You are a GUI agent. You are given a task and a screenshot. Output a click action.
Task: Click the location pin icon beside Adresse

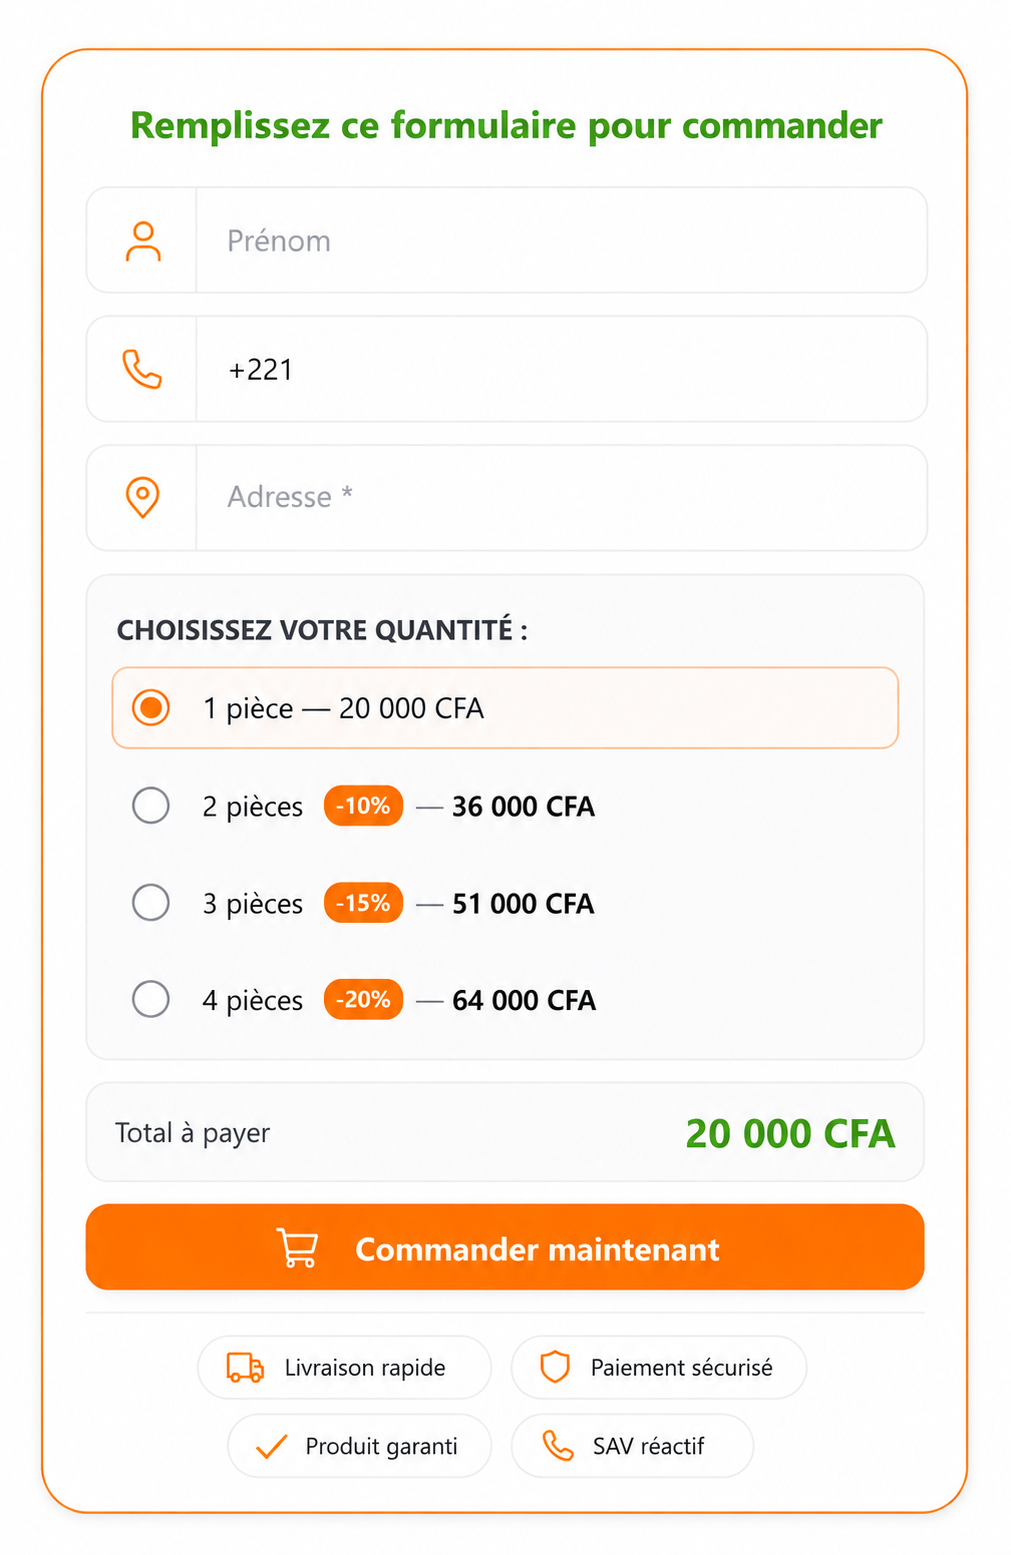coord(142,497)
